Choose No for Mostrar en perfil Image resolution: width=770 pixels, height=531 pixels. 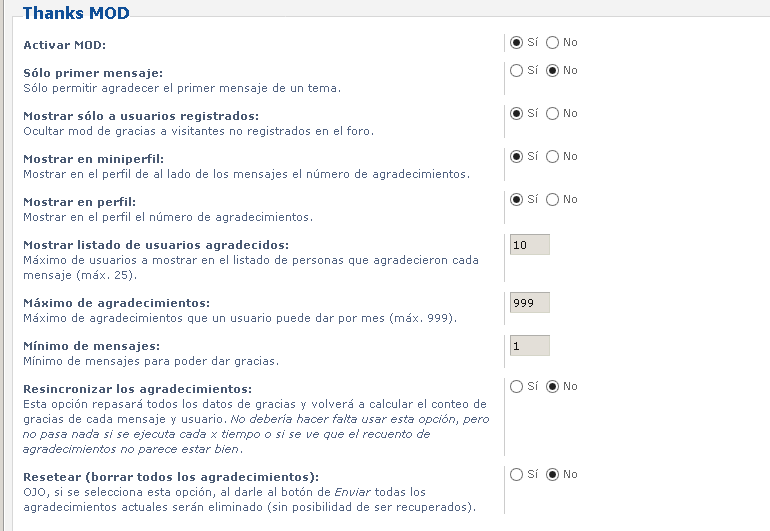[552, 199]
